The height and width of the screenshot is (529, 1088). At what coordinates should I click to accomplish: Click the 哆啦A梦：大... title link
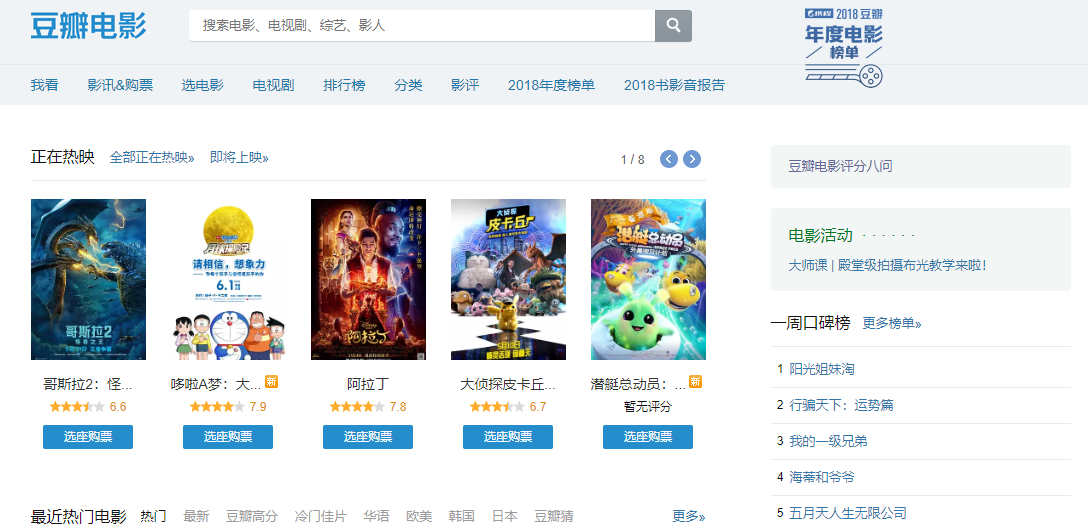point(216,384)
